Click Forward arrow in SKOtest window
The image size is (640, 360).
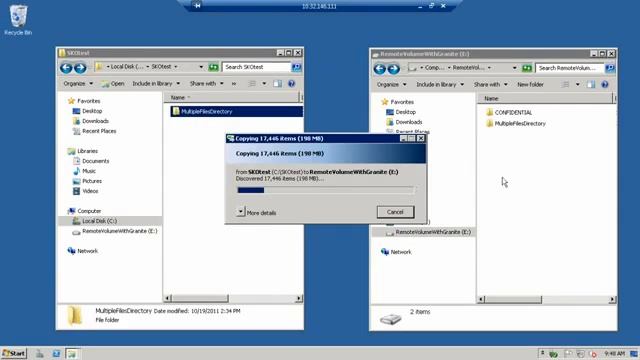(x=80, y=68)
